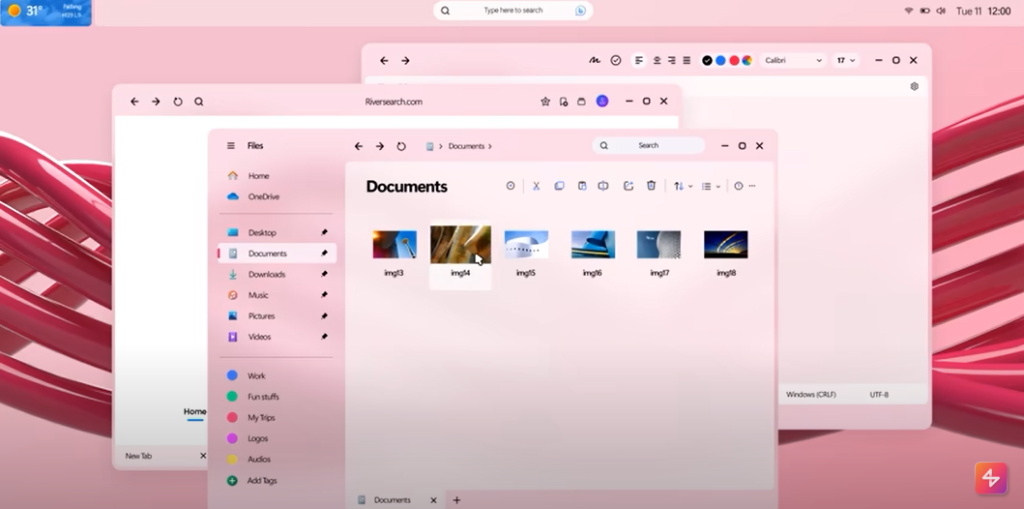Choose the red text color swatch

pyautogui.click(x=734, y=60)
